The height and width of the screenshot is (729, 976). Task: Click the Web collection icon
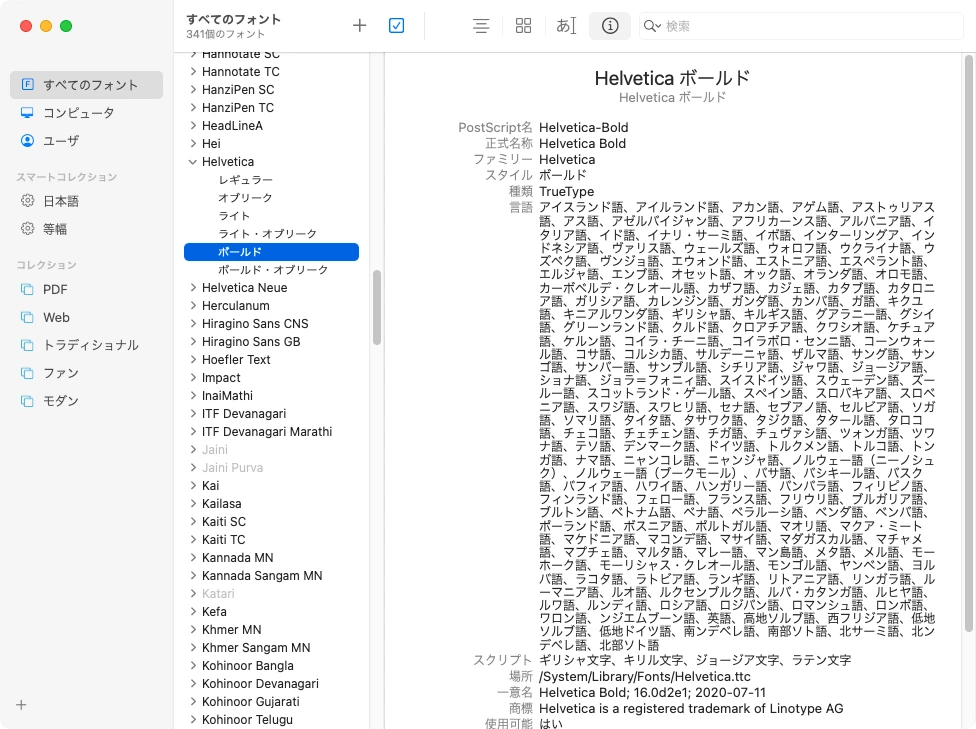[x=27, y=317]
